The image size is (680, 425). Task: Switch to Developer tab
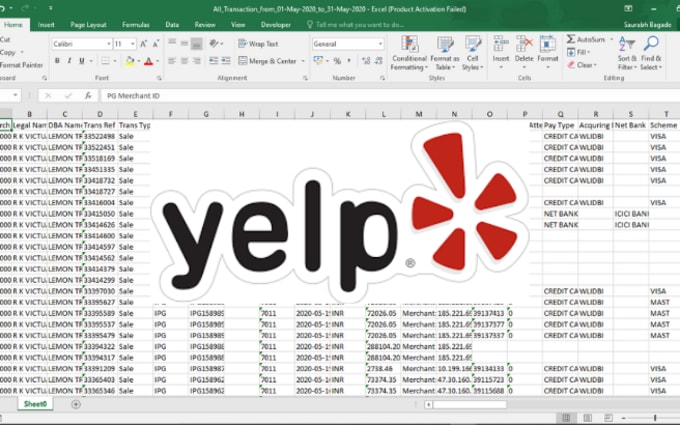tap(276, 25)
